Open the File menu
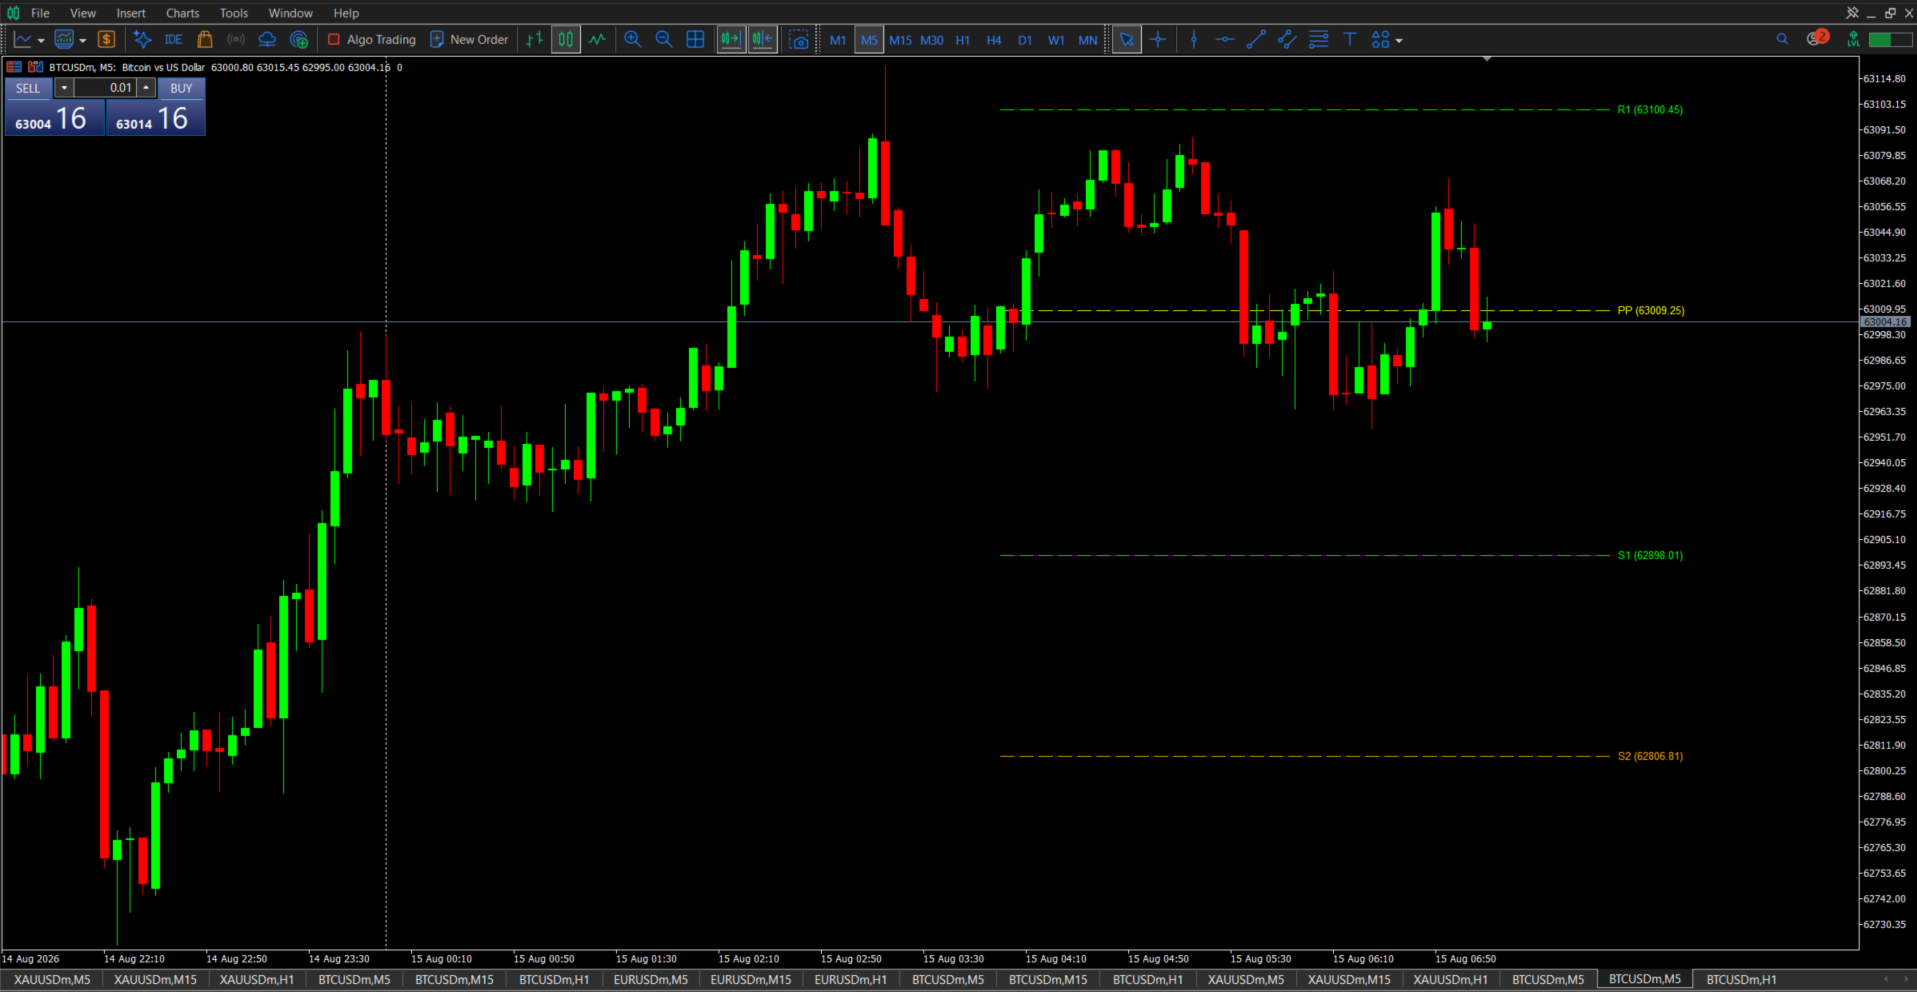 point(40,13)
